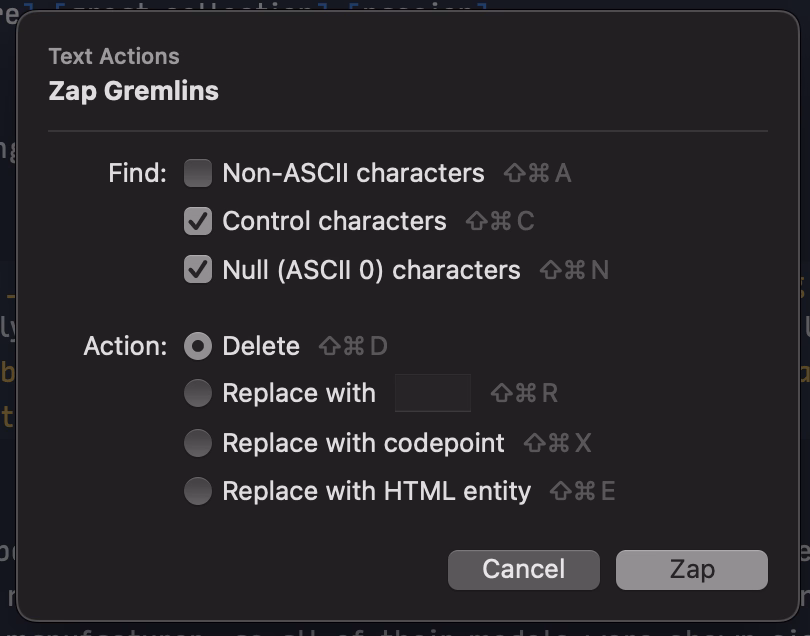Image resolution: width=810 pixels, height=636 pixels.
Task: Click the Control characters label text
Action: coord(334,221)
